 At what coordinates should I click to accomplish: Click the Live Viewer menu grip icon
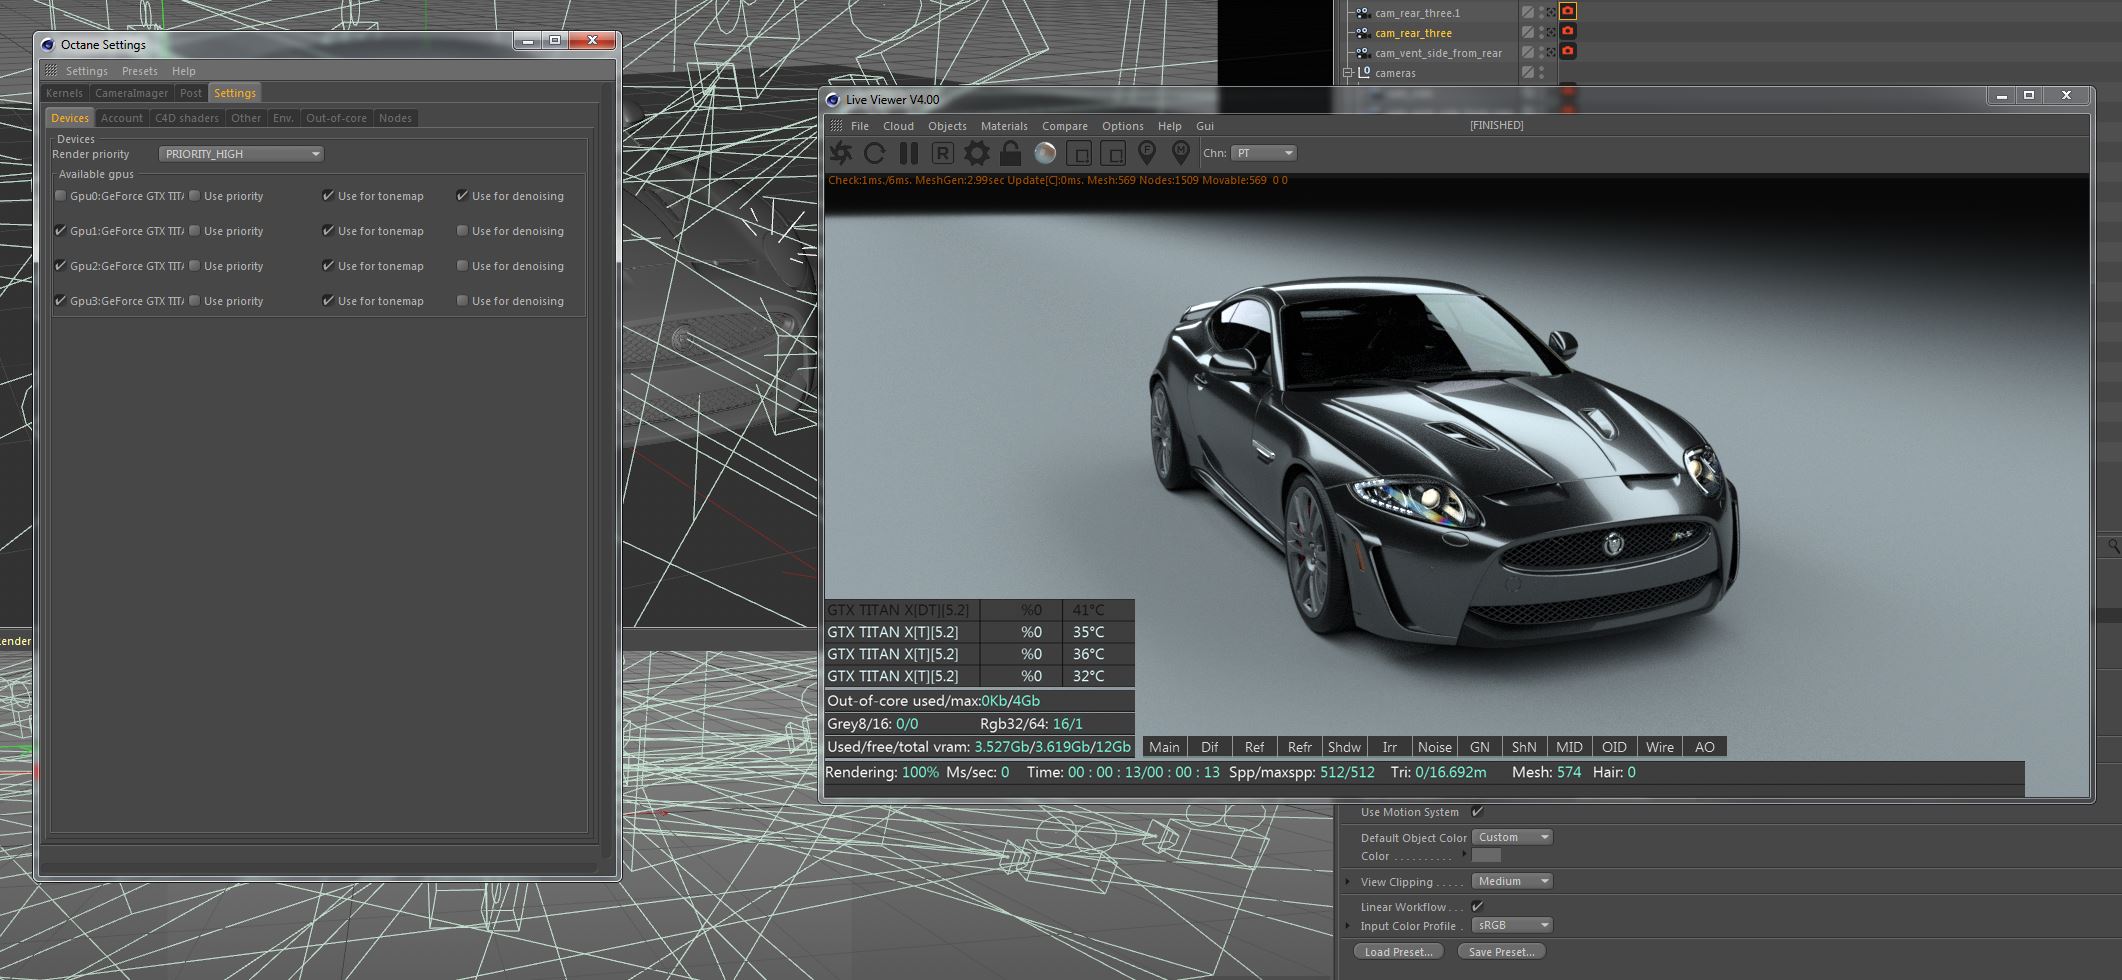coord(836,126)
